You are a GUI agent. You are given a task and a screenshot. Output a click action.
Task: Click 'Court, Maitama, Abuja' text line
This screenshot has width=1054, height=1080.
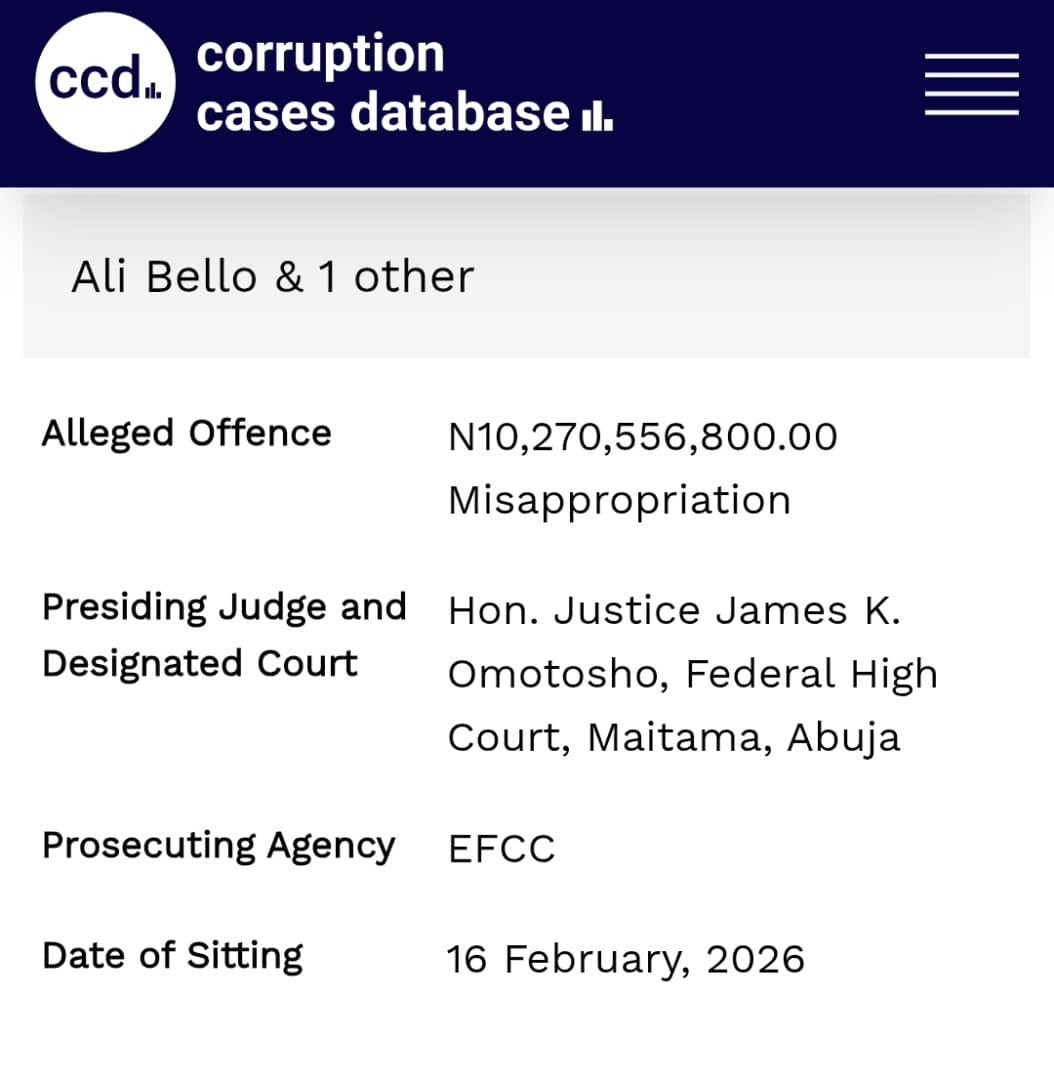coord(673,738)
